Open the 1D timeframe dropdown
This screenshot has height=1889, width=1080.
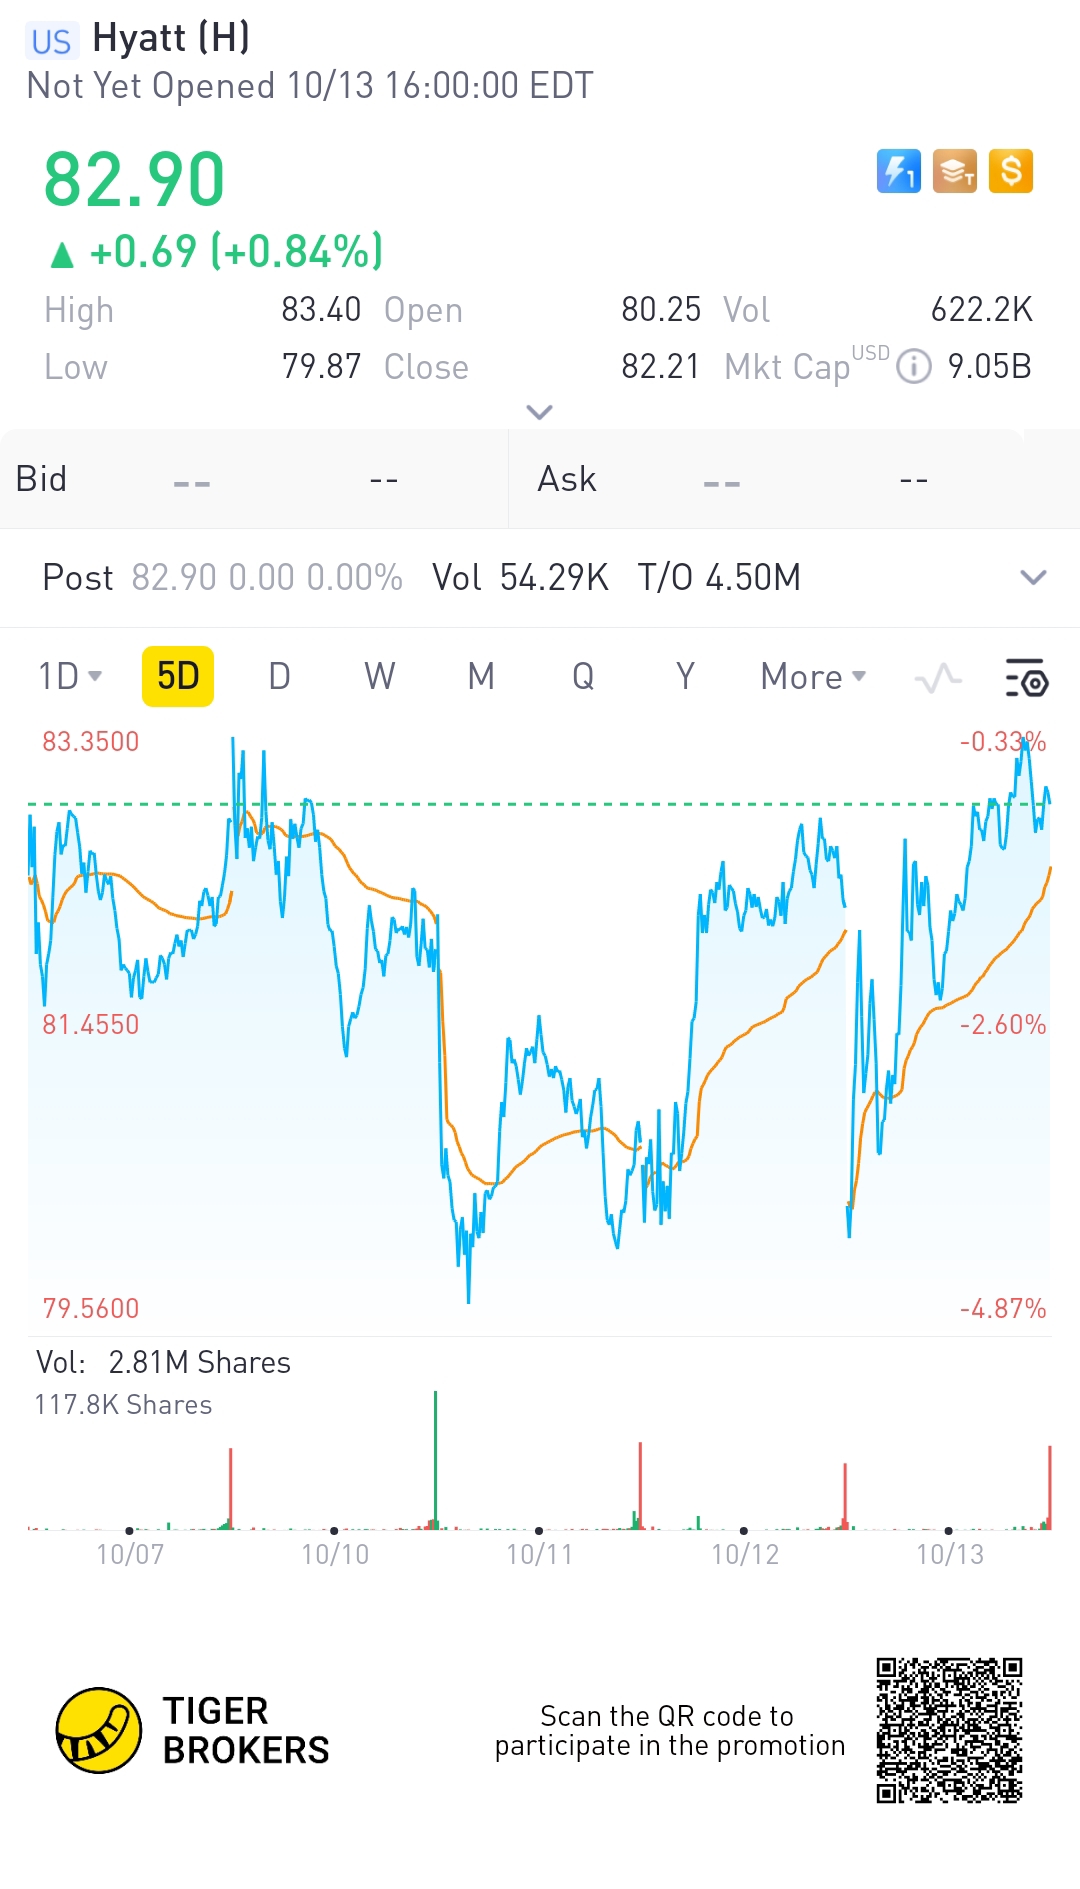(70, 677)
